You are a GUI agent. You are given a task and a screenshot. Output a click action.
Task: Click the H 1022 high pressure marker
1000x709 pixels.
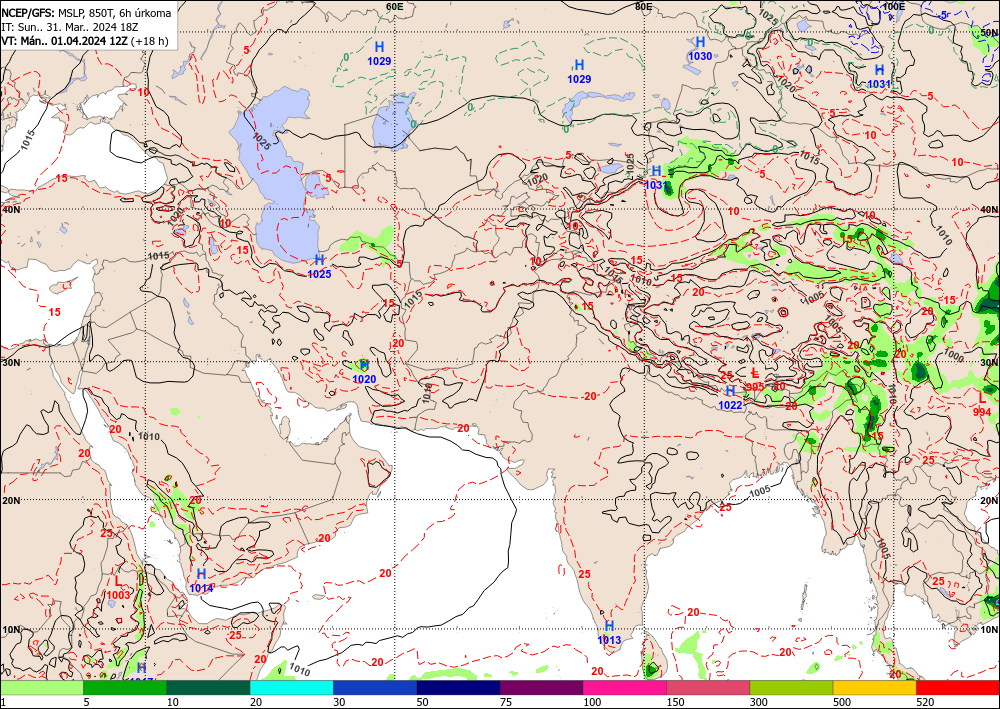tap(730, 397)
